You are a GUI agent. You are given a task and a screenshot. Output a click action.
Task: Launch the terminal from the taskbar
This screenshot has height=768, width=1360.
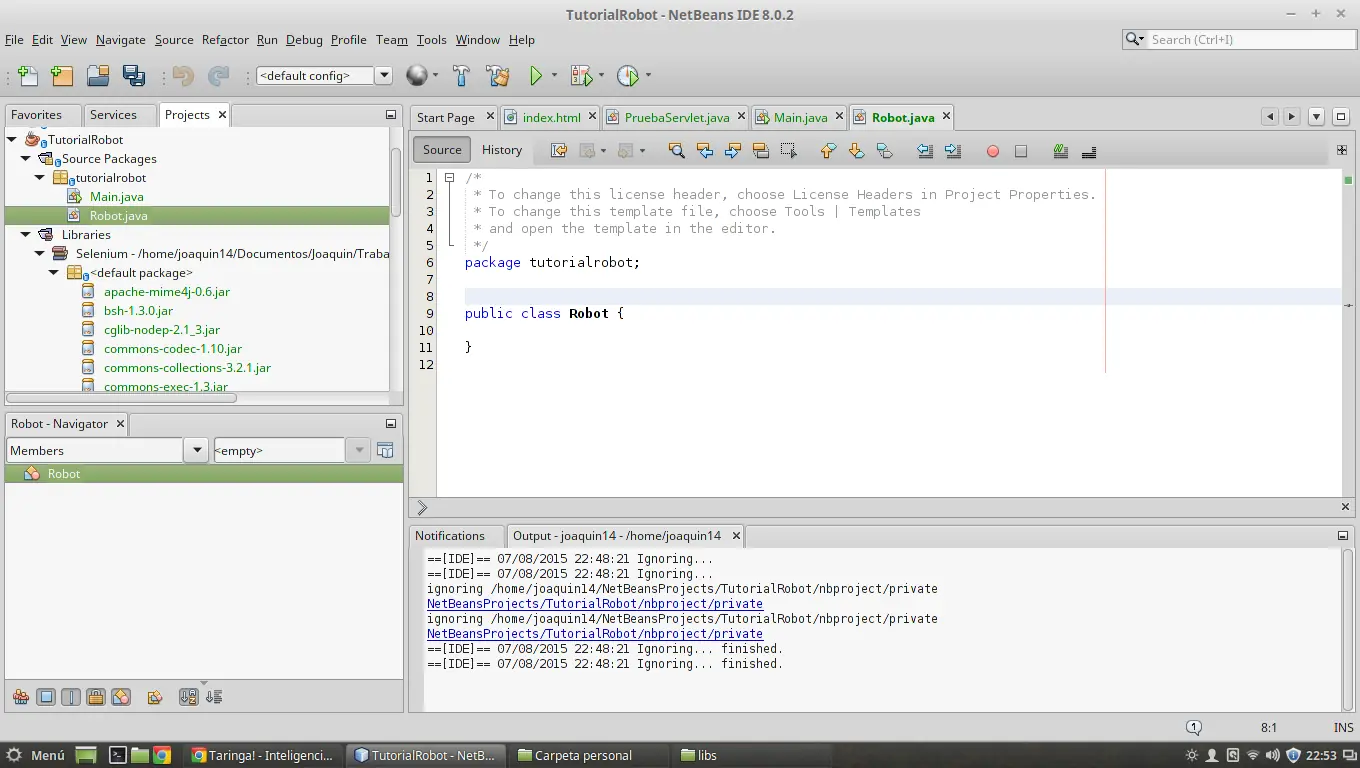pos(117,755)
